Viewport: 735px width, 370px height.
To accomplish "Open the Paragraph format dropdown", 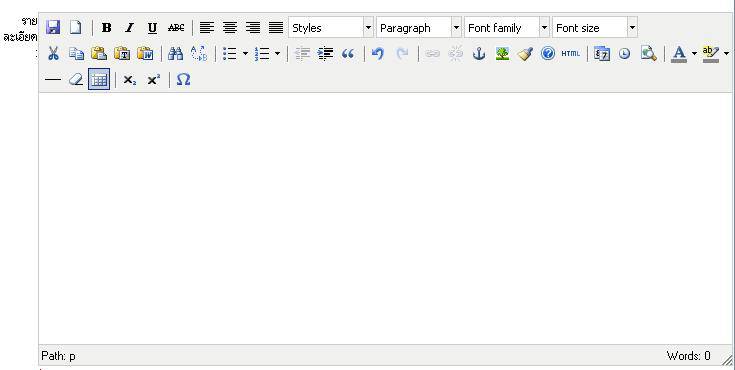I will 419,28.
